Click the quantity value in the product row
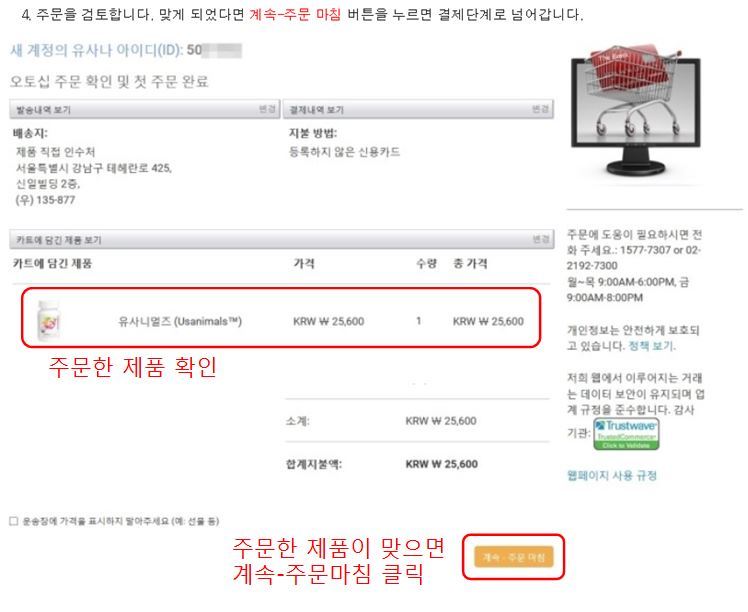 418,321
